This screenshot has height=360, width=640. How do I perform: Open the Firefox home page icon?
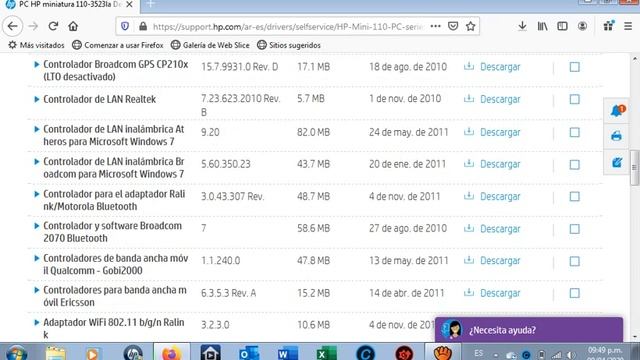[73, 27]
